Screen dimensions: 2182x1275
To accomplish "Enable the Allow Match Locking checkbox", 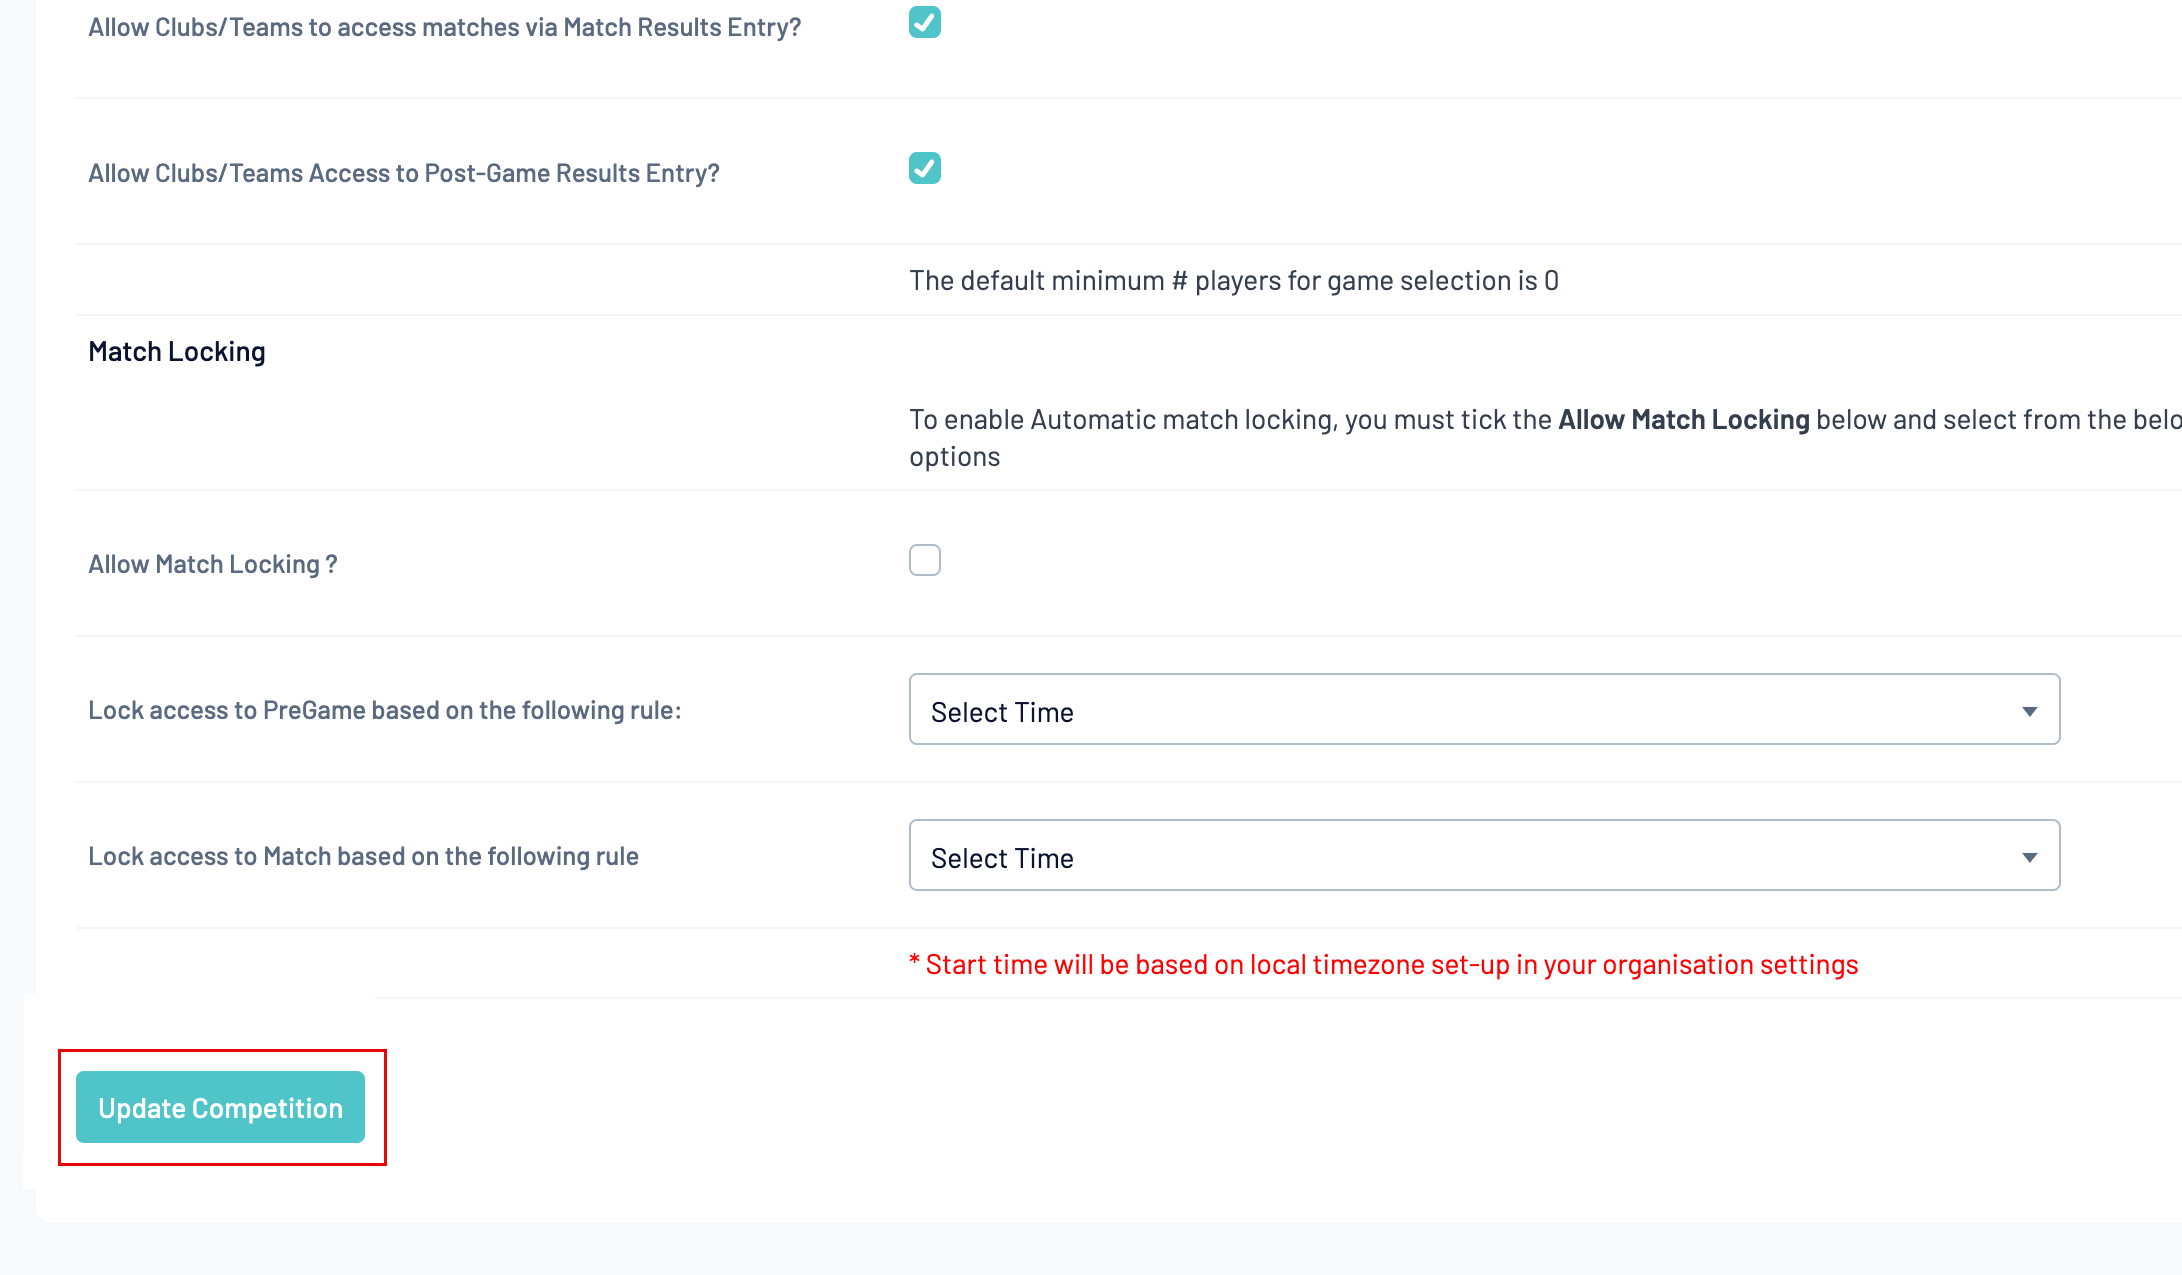I will click(x=924, y=560).
